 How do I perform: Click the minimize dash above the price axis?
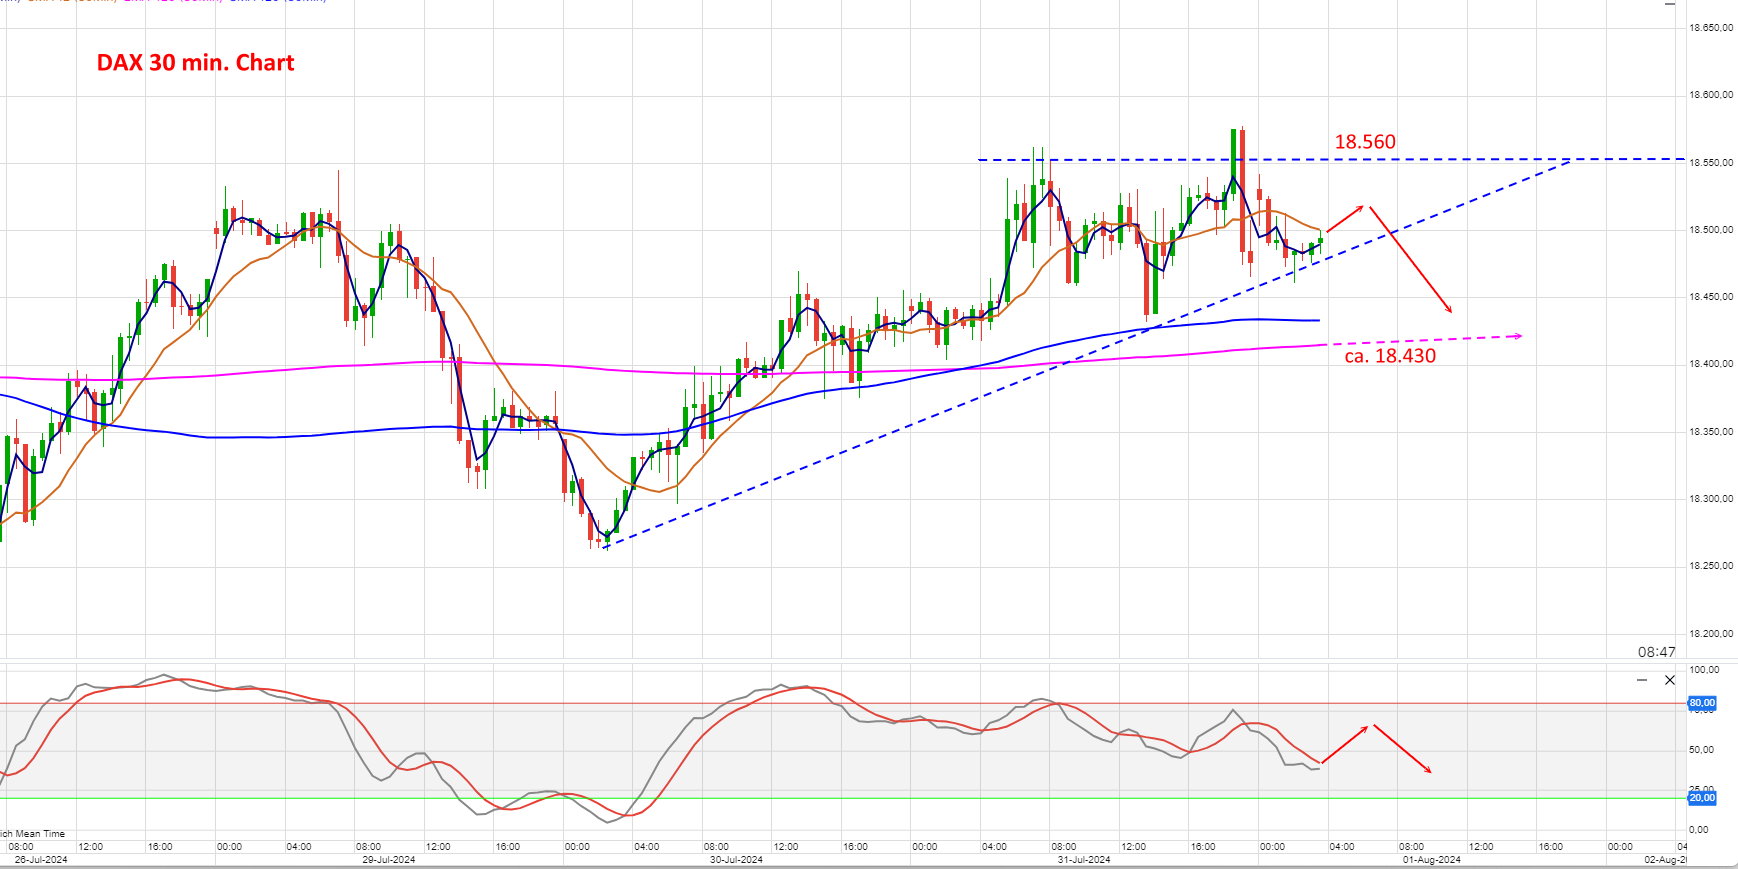pos(1669,5)
